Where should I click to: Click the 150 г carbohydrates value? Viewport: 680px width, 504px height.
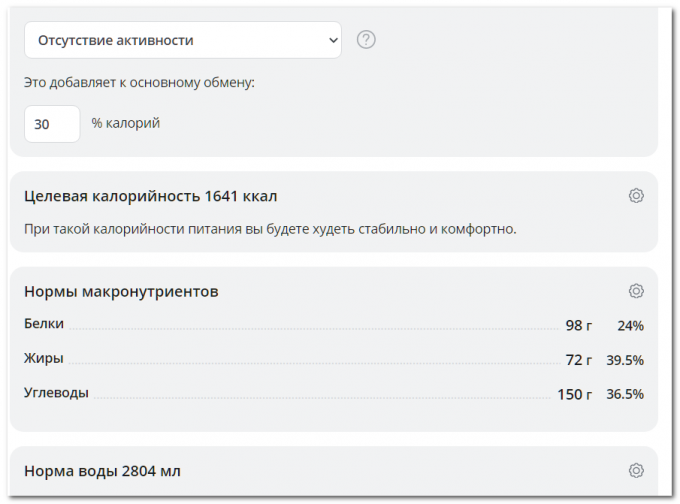pyautogui.click(x=574, y=395)
